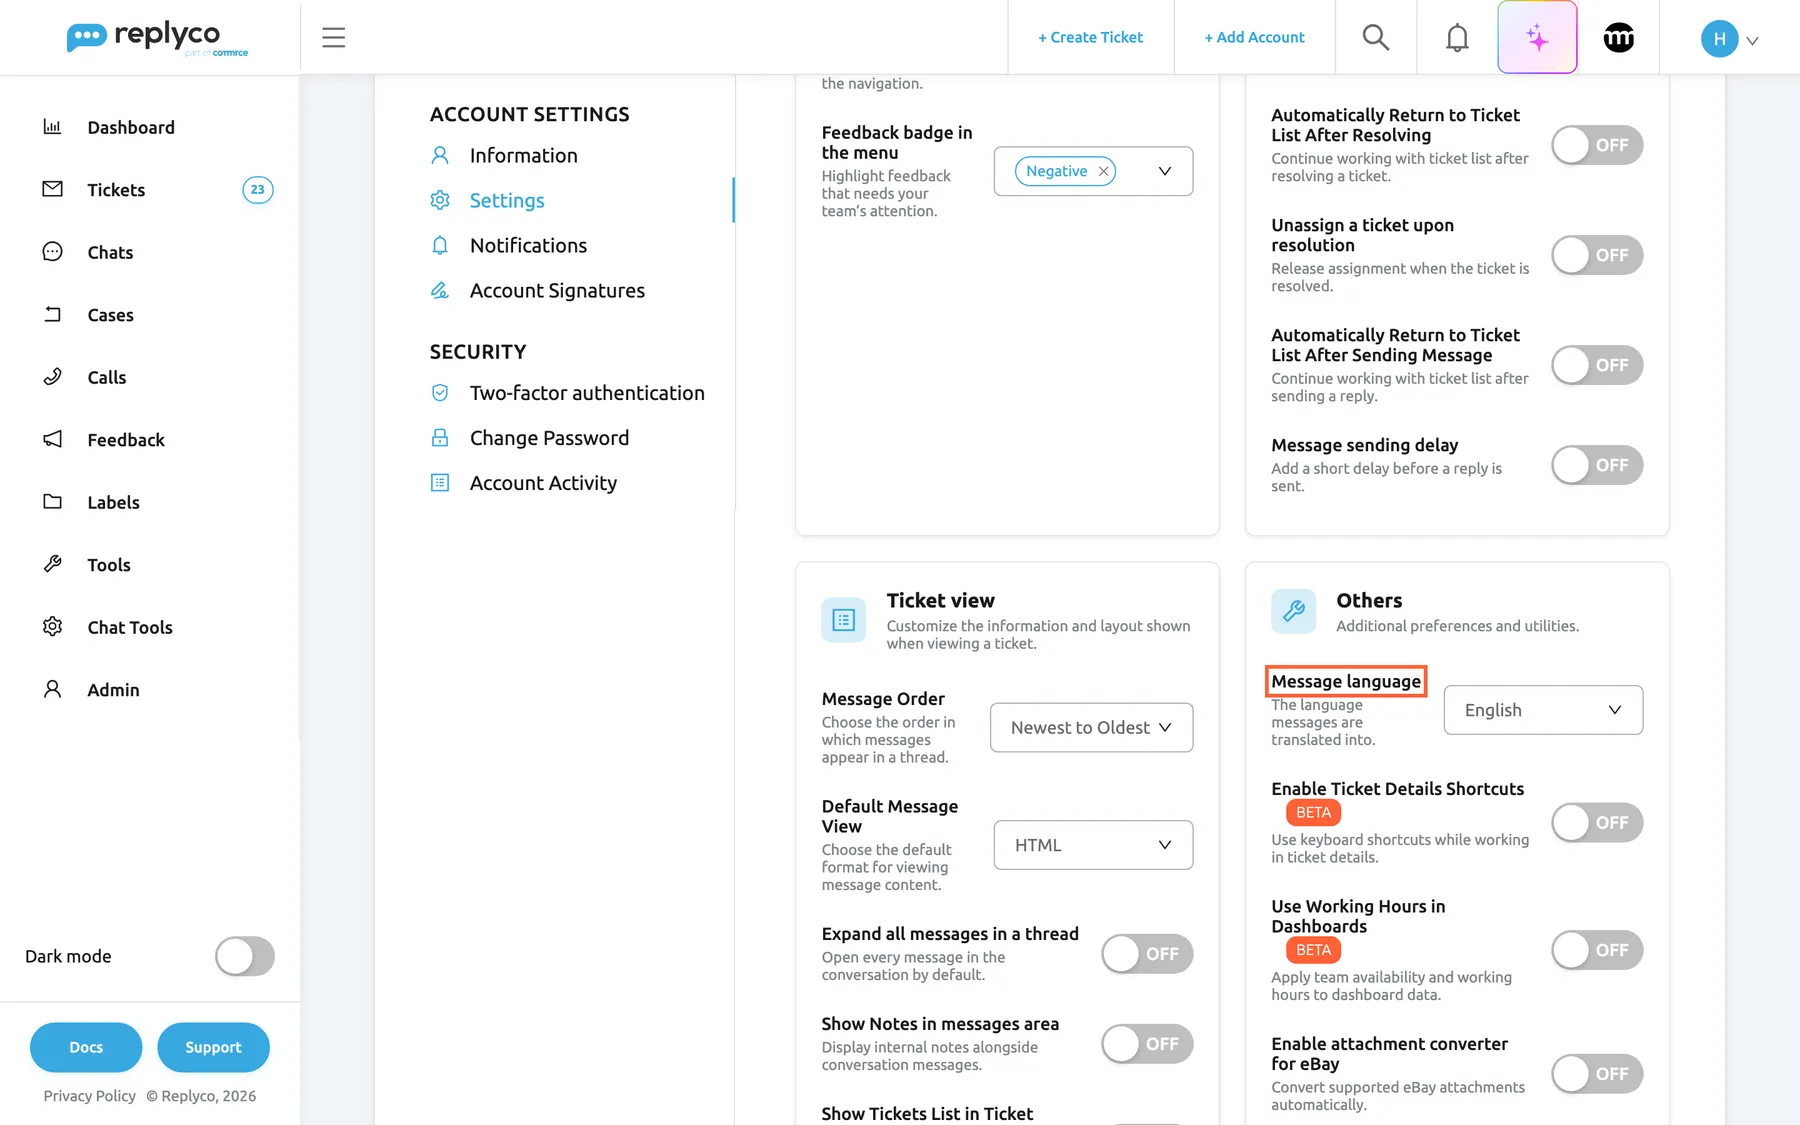Open Account Signatures page
The height and width of the screenshot is (1125, 1800).
pyautogui.click(x=557, y=290)
